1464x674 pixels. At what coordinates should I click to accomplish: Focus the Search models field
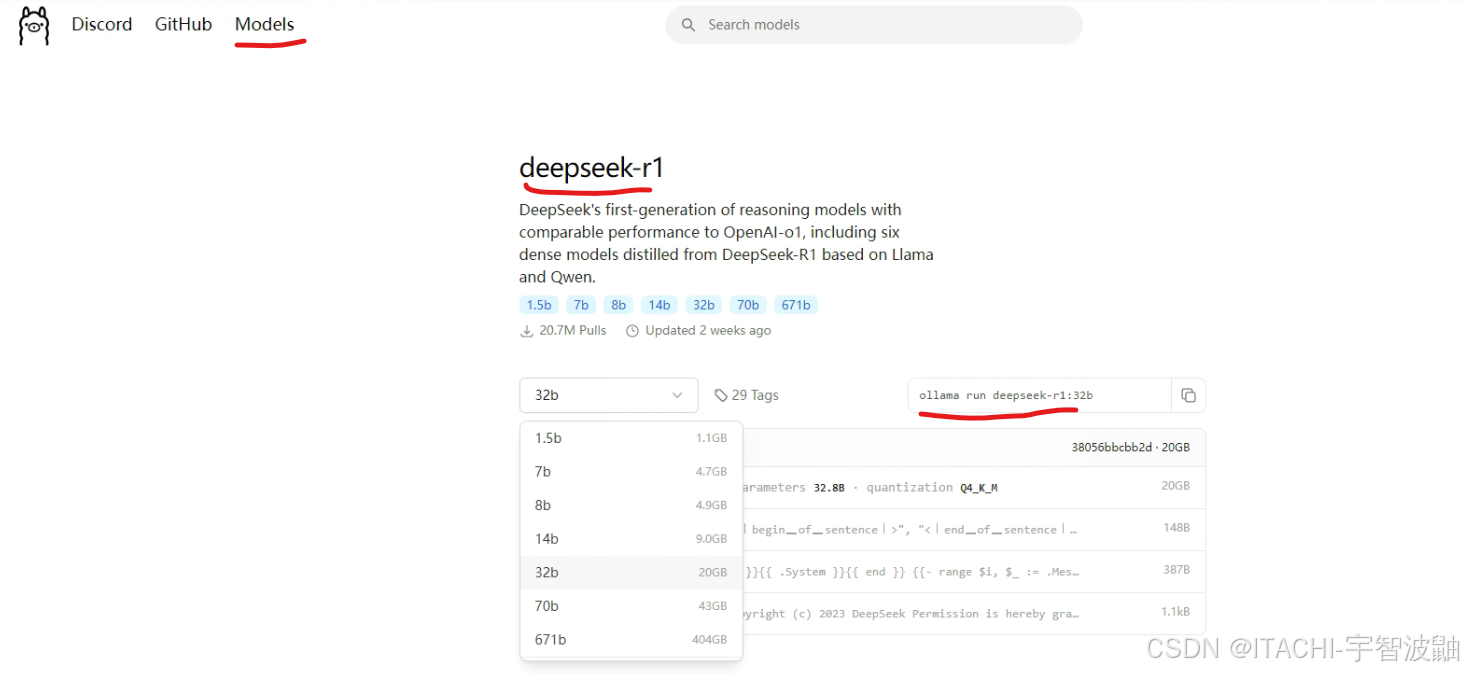point(874,25)
